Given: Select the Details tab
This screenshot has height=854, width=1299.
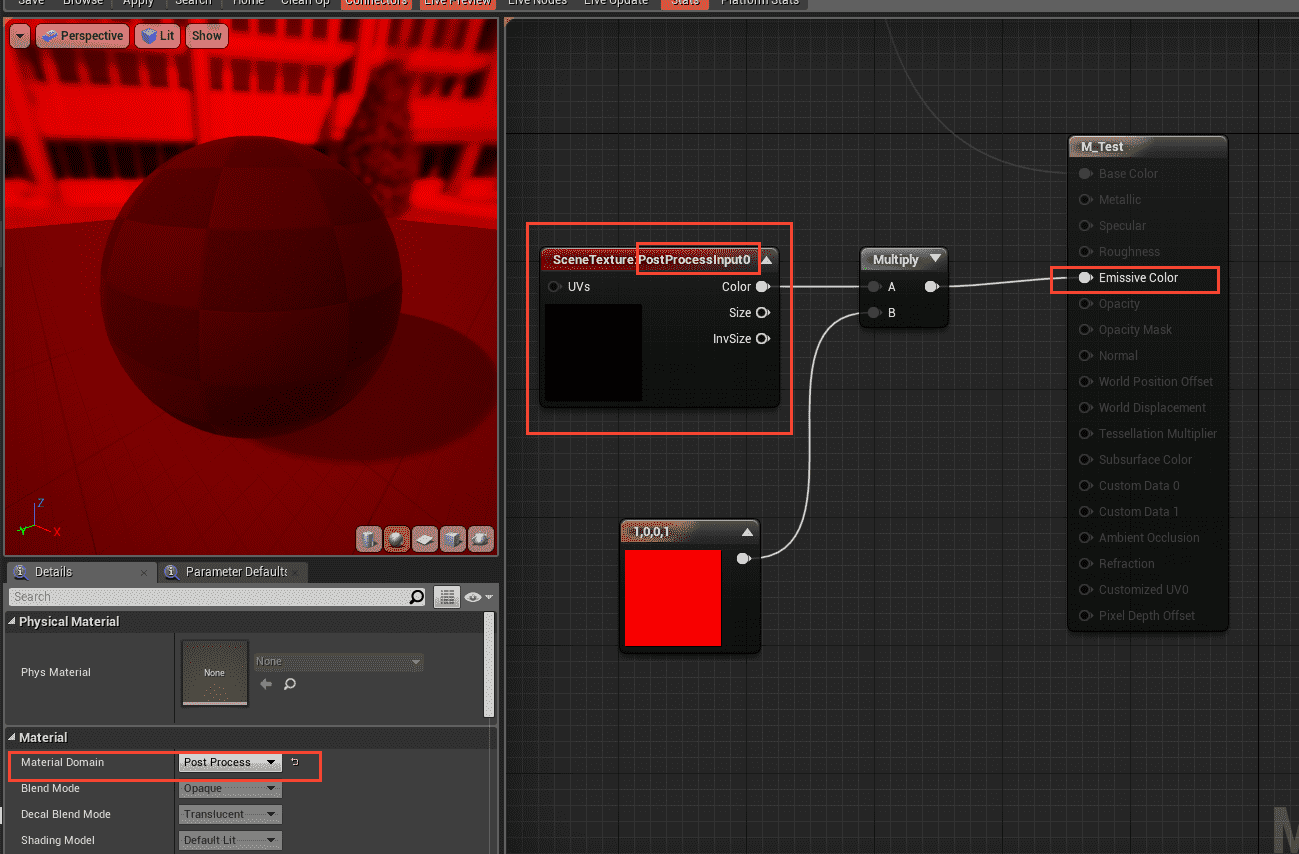Looking at the screenshot, I should tap(53, 572).
